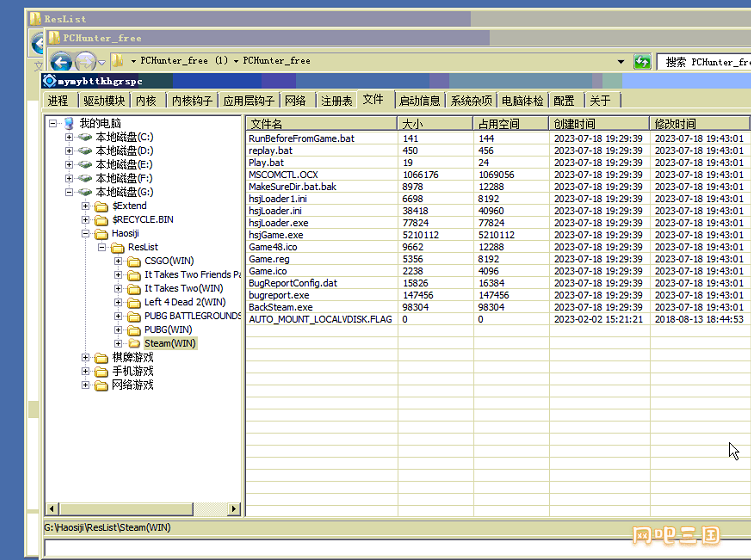
Task: Click the My Computer icon in tree
Action: click(x=68, y=123)
